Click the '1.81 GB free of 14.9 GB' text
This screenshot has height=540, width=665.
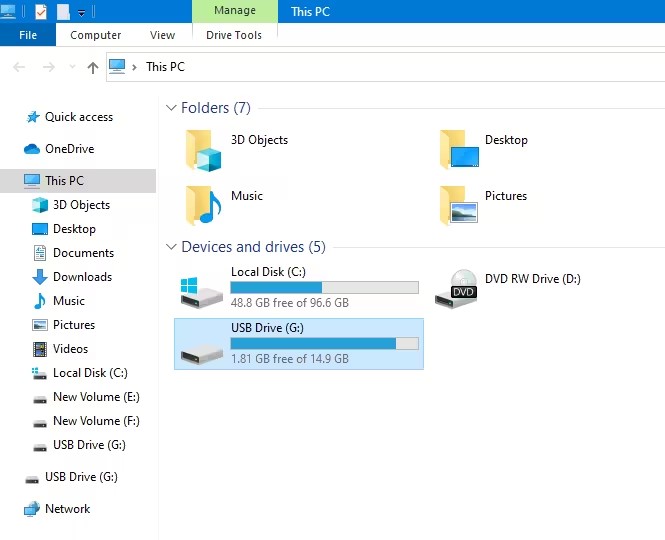pos(290,358)
